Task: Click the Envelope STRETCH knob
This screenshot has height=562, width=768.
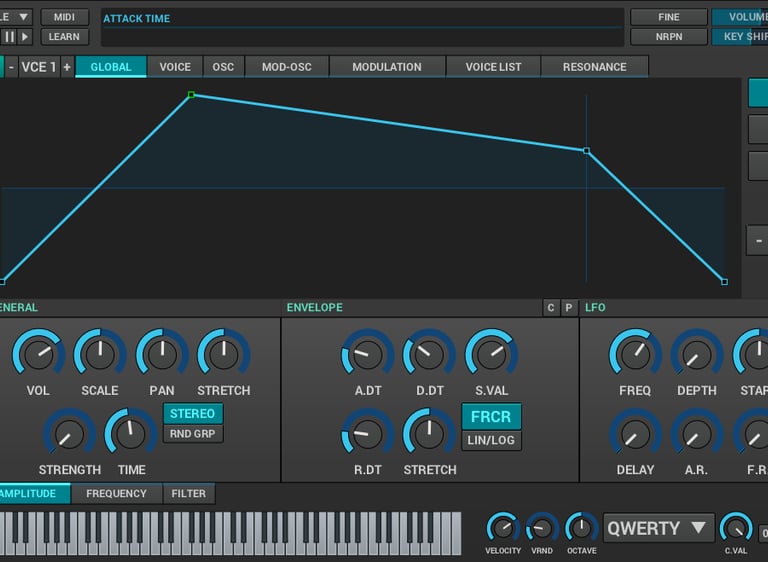Action: [430, 434]
